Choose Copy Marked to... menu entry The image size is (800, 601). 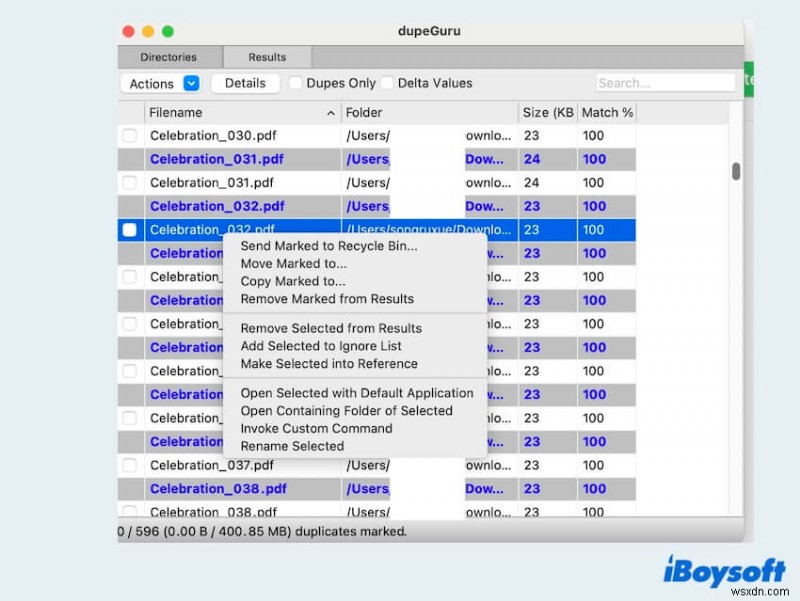[293, 281]
